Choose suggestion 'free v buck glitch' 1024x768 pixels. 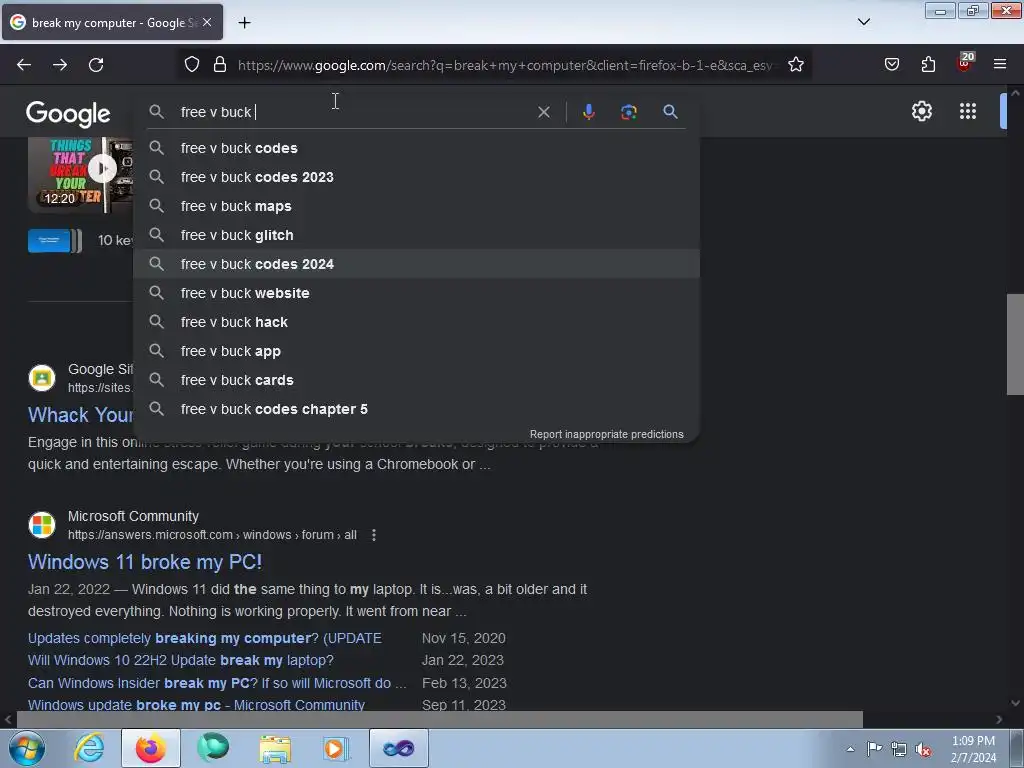click(416, 235)
